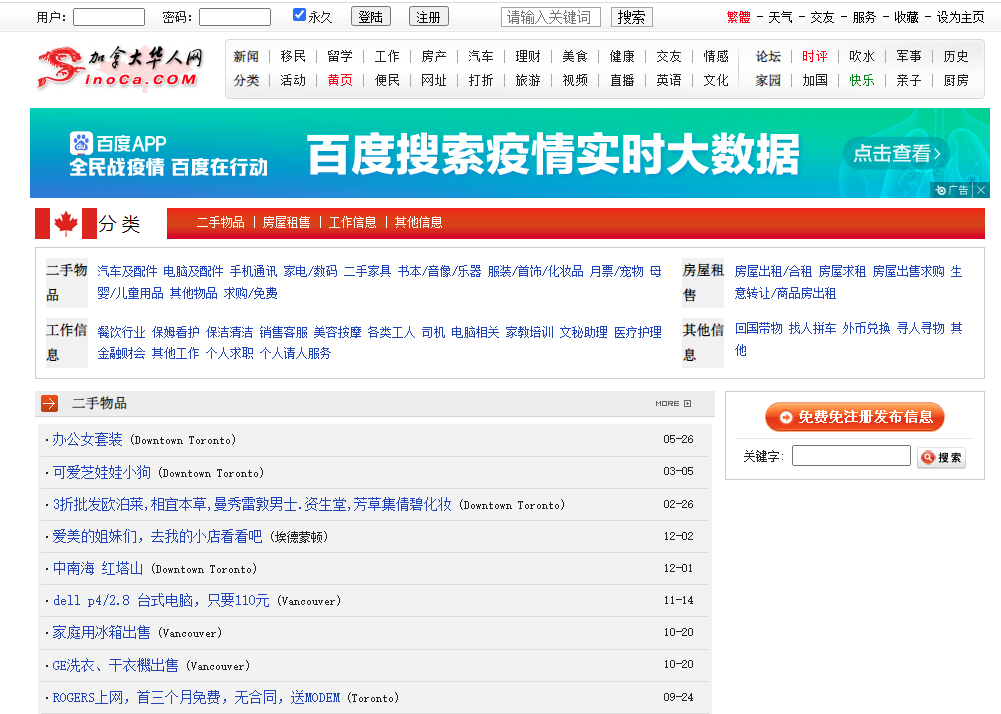Focus the 请输入关键词 search box
The height and width of the screenshot is (714, 1001).
coord(550,17)
